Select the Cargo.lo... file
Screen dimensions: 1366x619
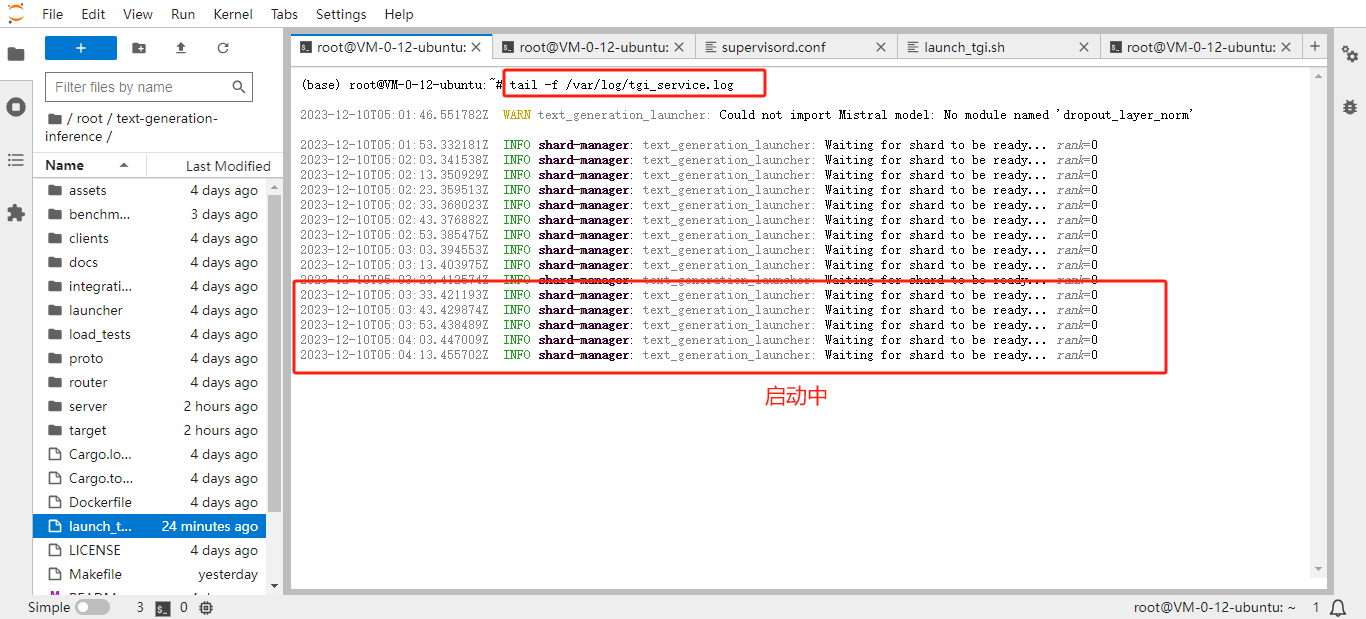[x=150, y=454]
